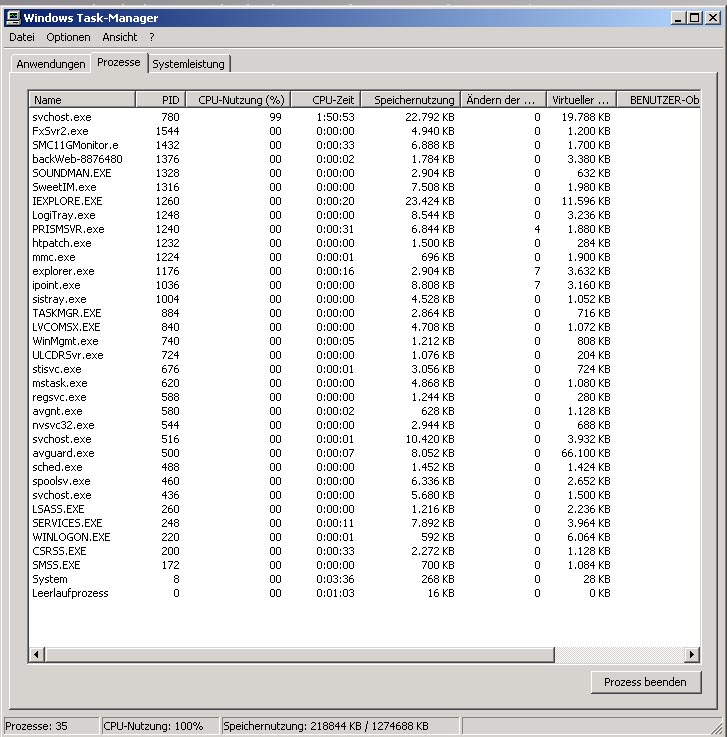
Task: Click the horizontal scrollbar right arrow
Action: tap(692, 654)
